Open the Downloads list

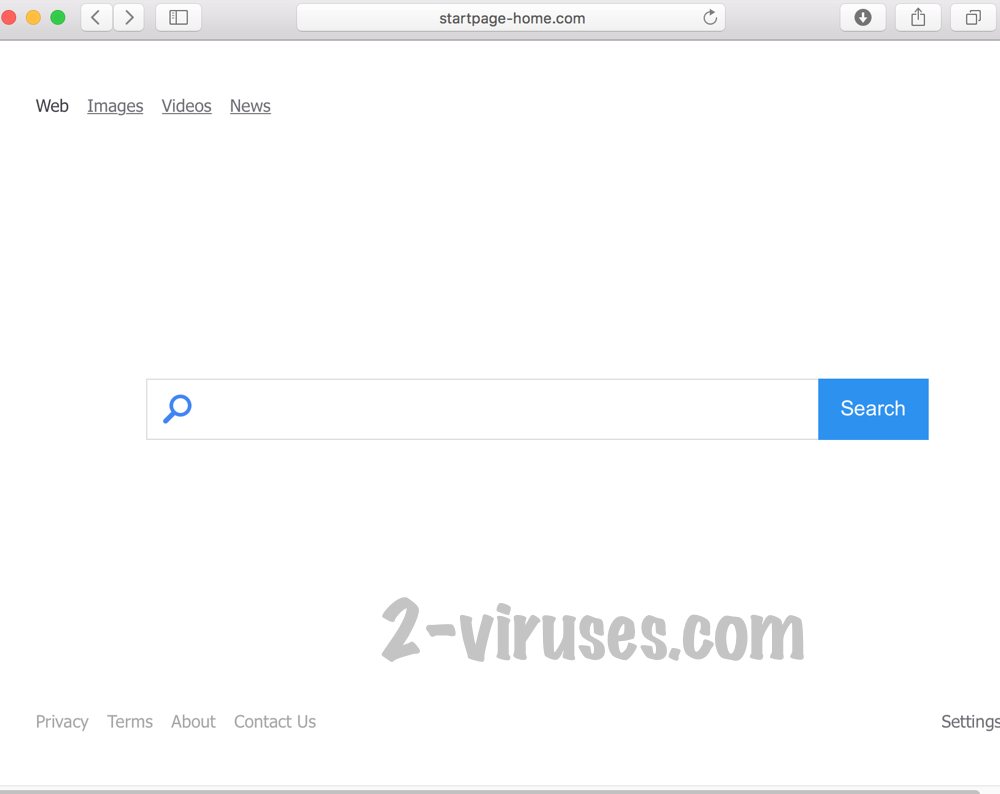click(x=862, y=17)
